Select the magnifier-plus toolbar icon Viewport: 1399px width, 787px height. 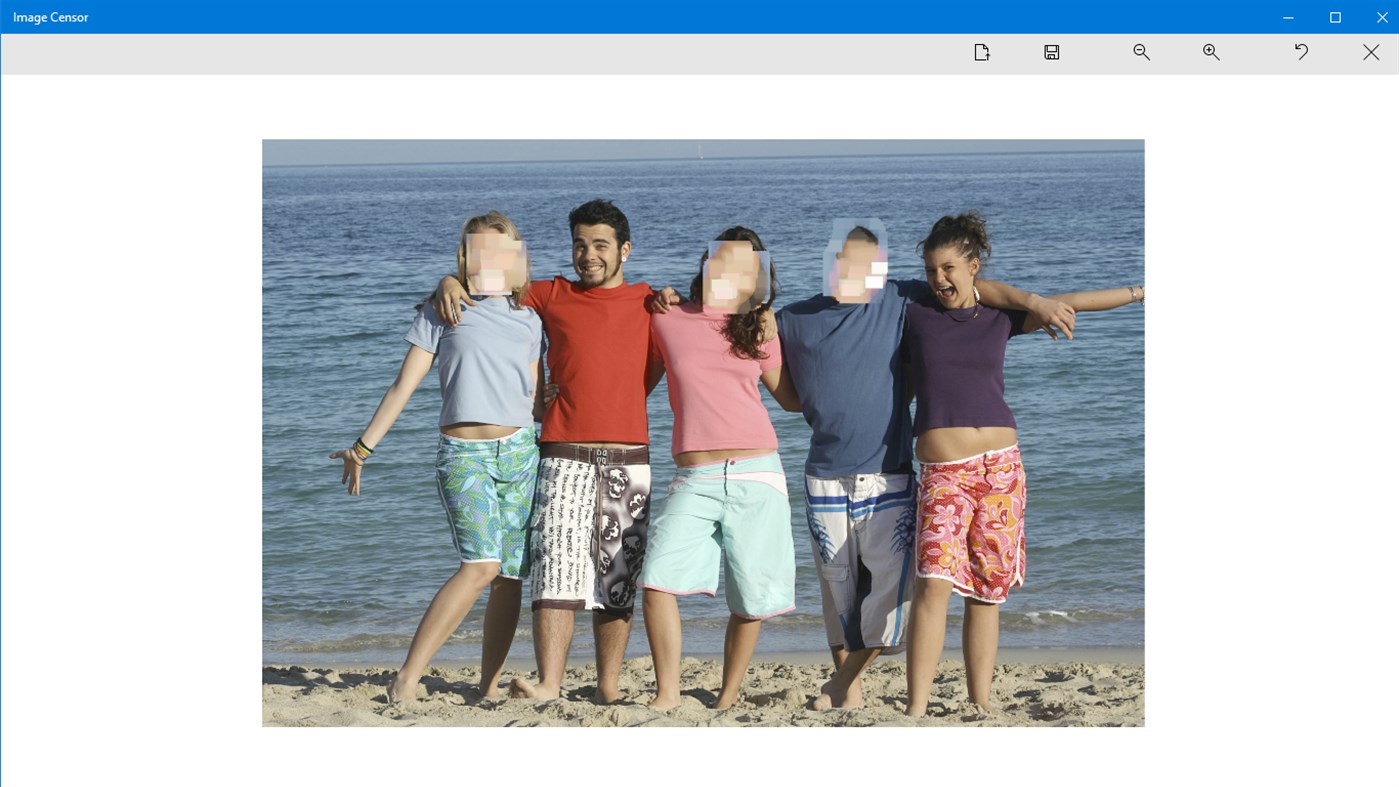1211,51
